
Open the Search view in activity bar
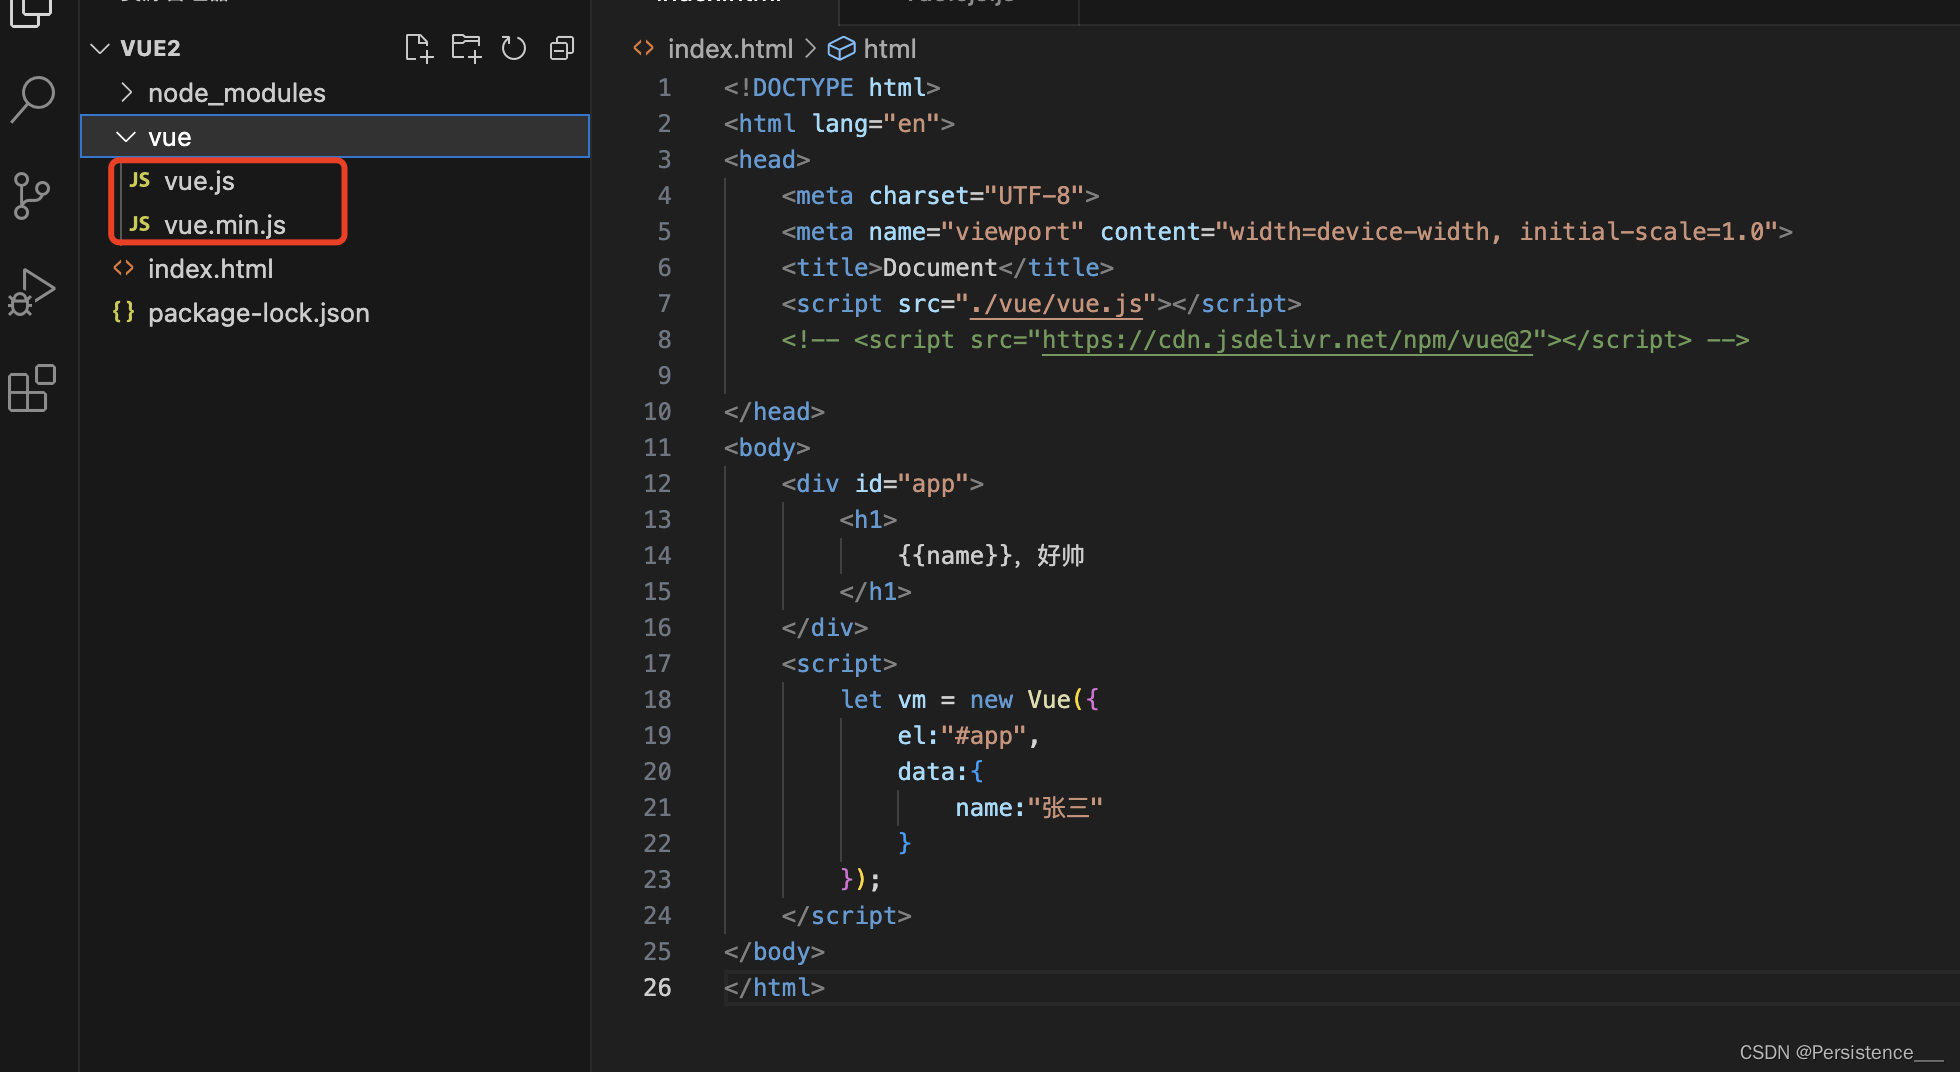33,100
